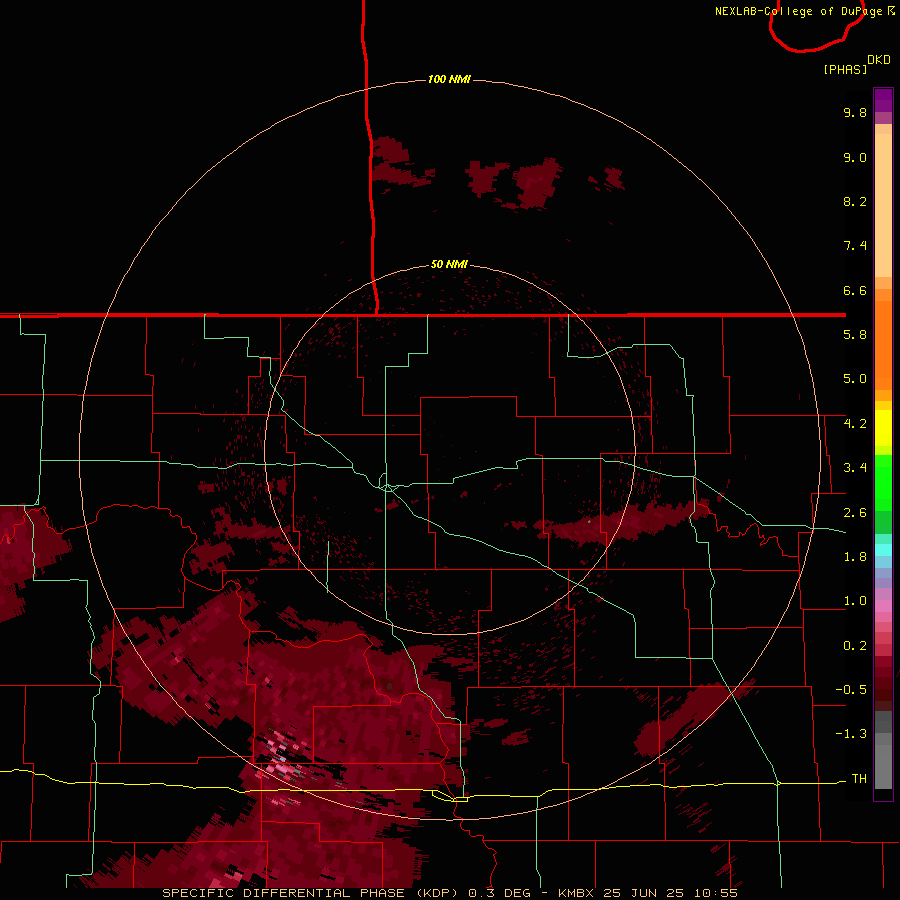This screenshot has width=900, height=900.
Task: Click the [PHAS] legend unit label
Action: click(x=845, y=69)
